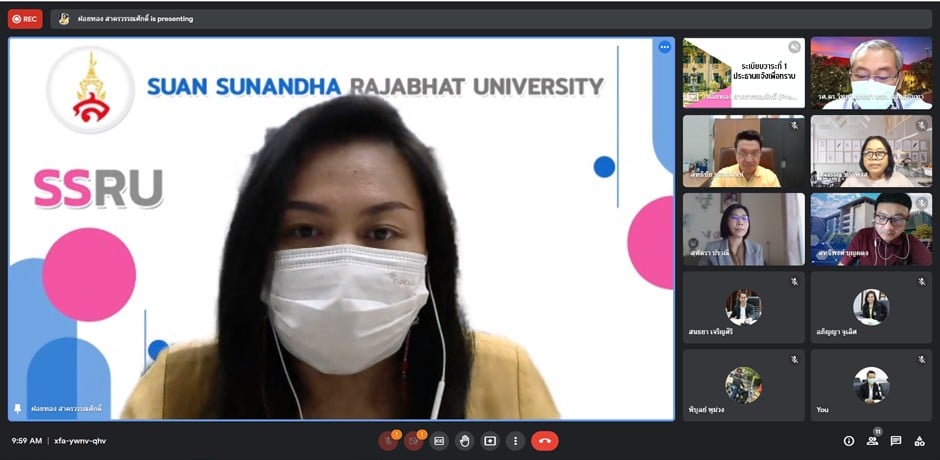The height and width of the screenshot is (460, 940).
Task: Turn on closed captions
Action: tap(439, 441)
